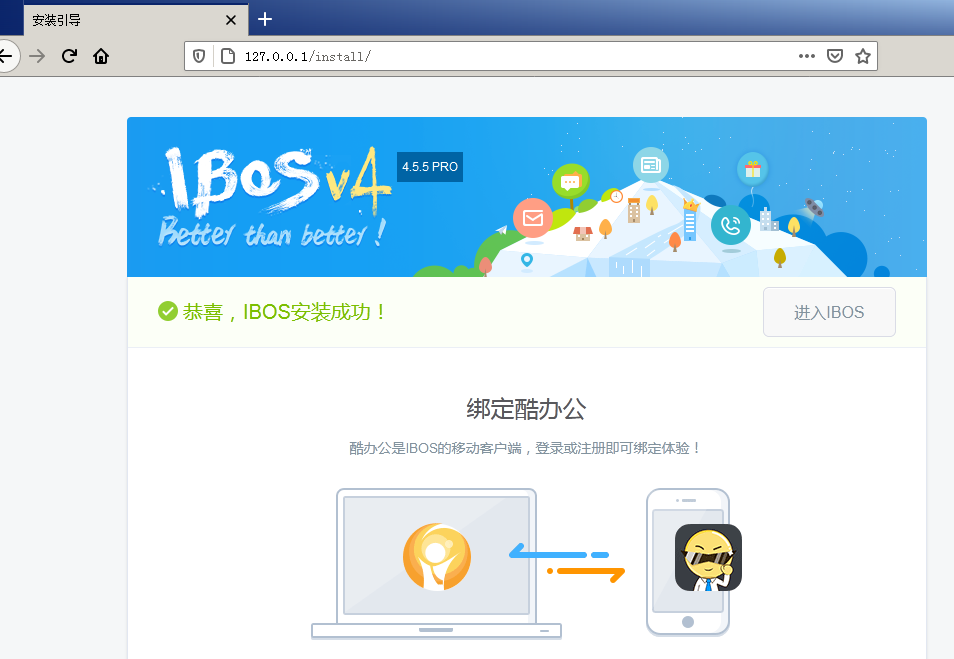Click the map location pin icon

[527, 260]
